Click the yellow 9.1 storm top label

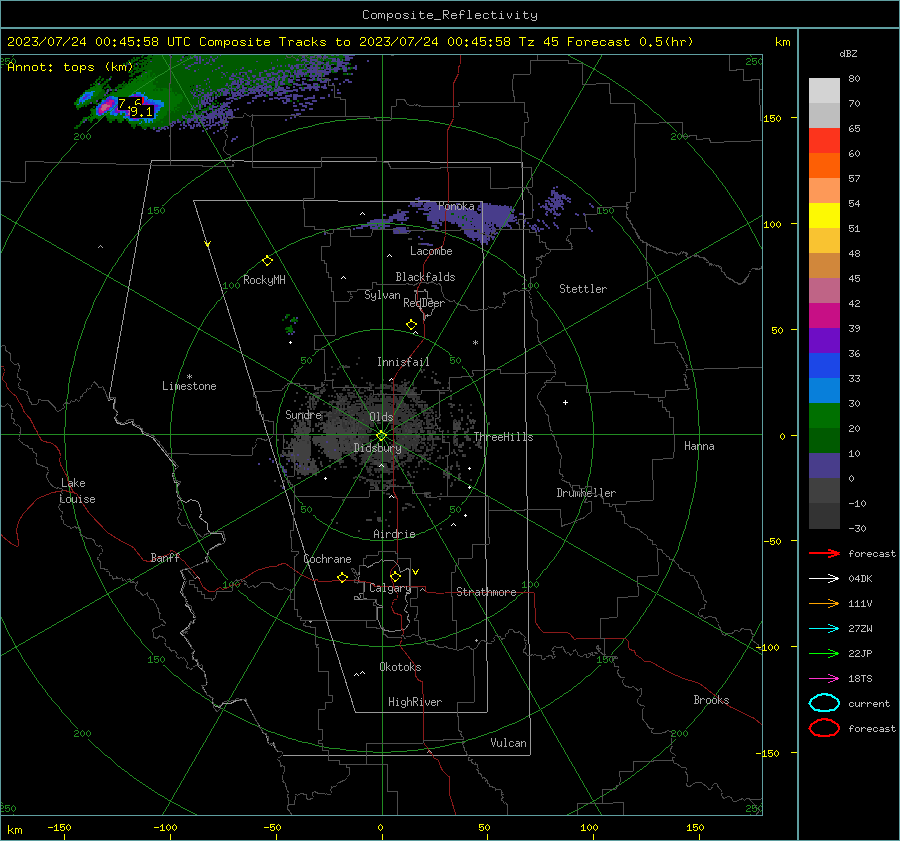pos(141,112)
